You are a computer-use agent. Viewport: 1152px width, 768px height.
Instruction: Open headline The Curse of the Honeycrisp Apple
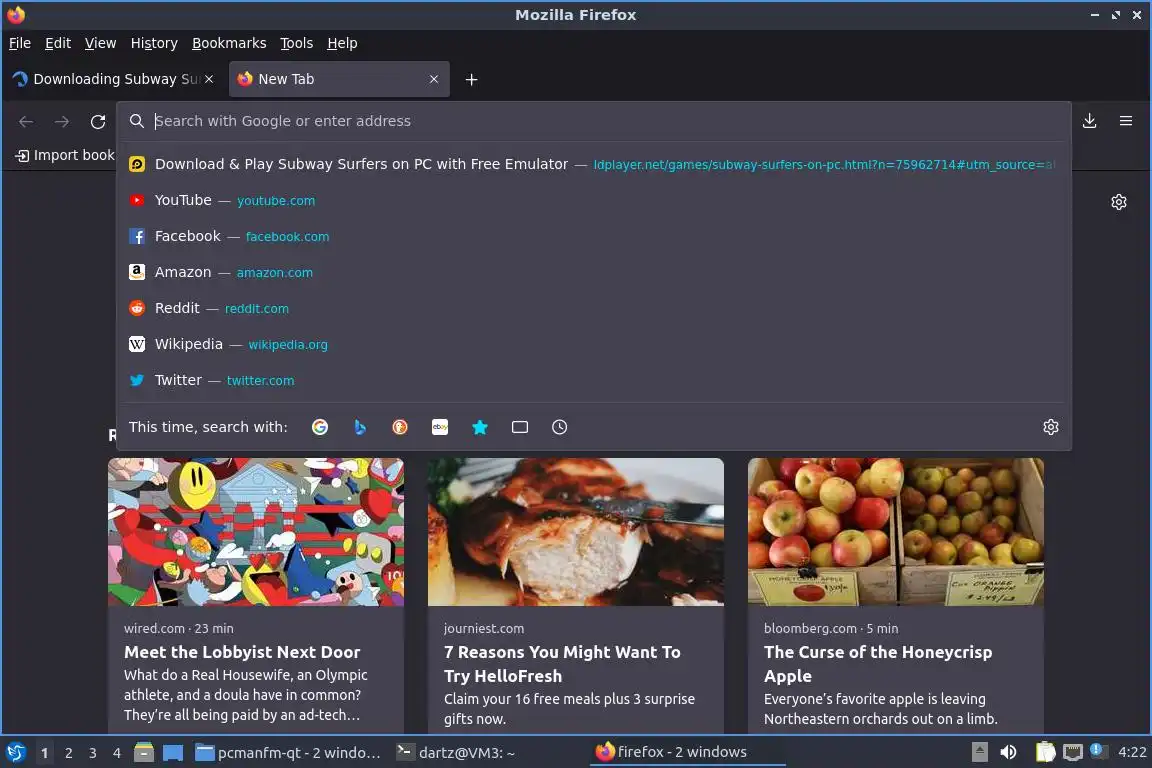878,664
